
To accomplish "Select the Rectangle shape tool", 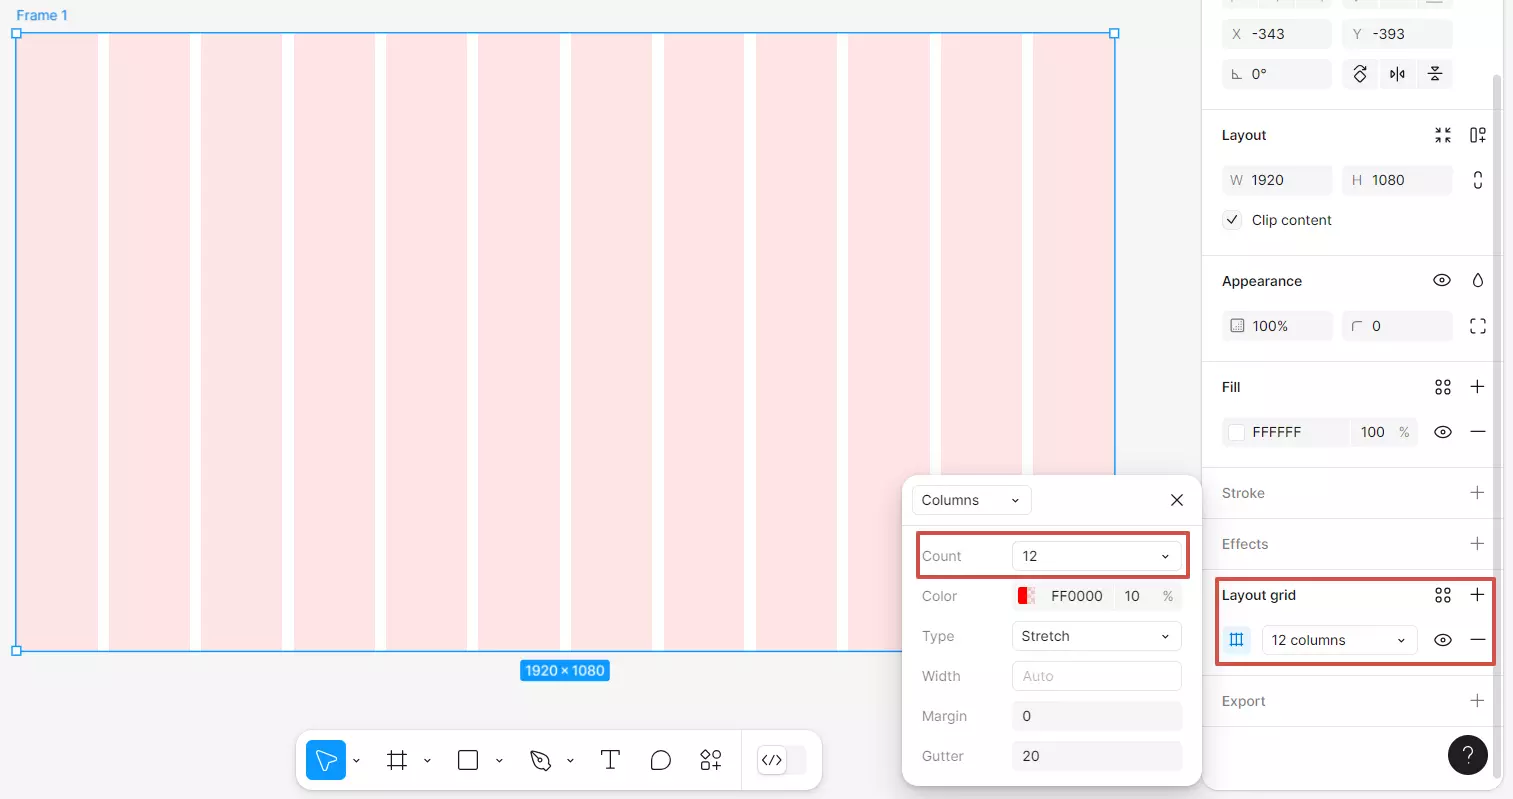I will [x=468, y=761].
